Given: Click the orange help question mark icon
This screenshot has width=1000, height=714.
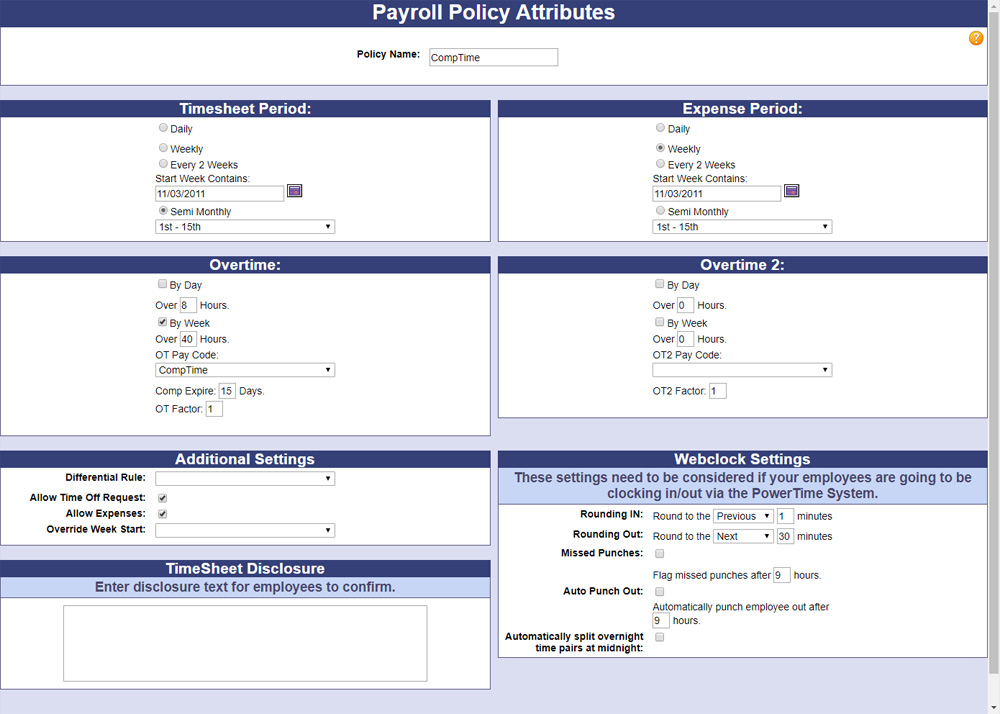Looking at the screenshot, I should tap(976, 38).
